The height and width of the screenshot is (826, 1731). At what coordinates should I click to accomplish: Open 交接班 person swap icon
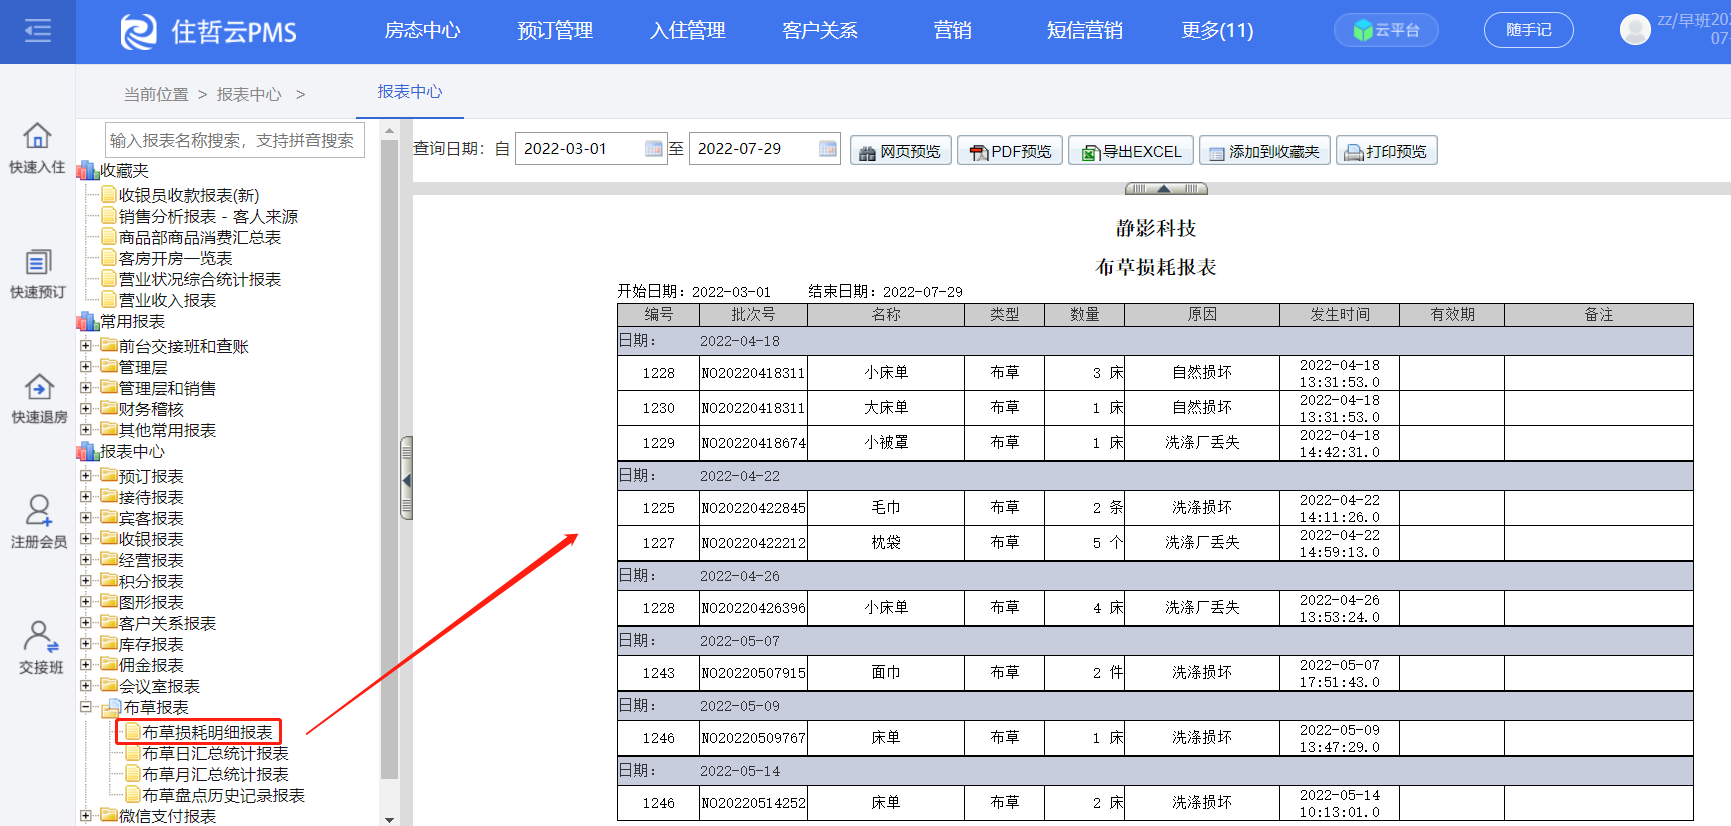point(40,636)
